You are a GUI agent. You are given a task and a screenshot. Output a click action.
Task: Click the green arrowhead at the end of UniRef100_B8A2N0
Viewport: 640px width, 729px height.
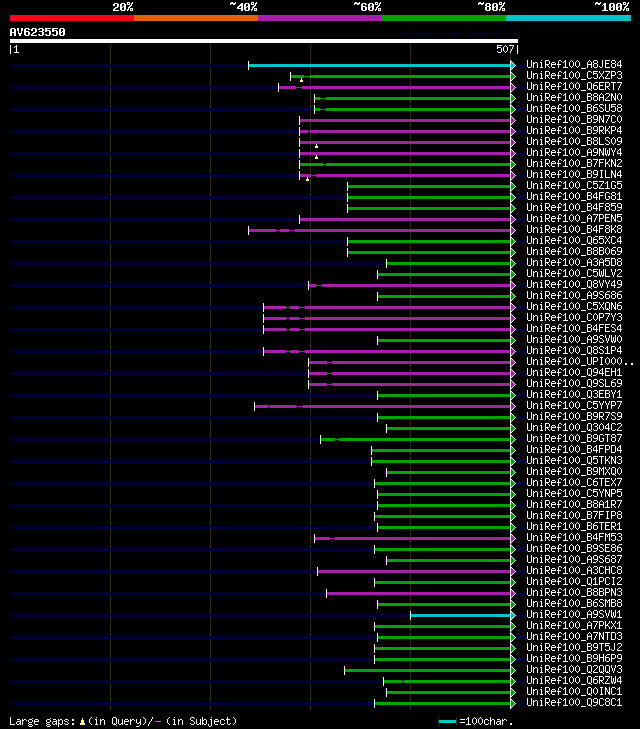point(513,98)
